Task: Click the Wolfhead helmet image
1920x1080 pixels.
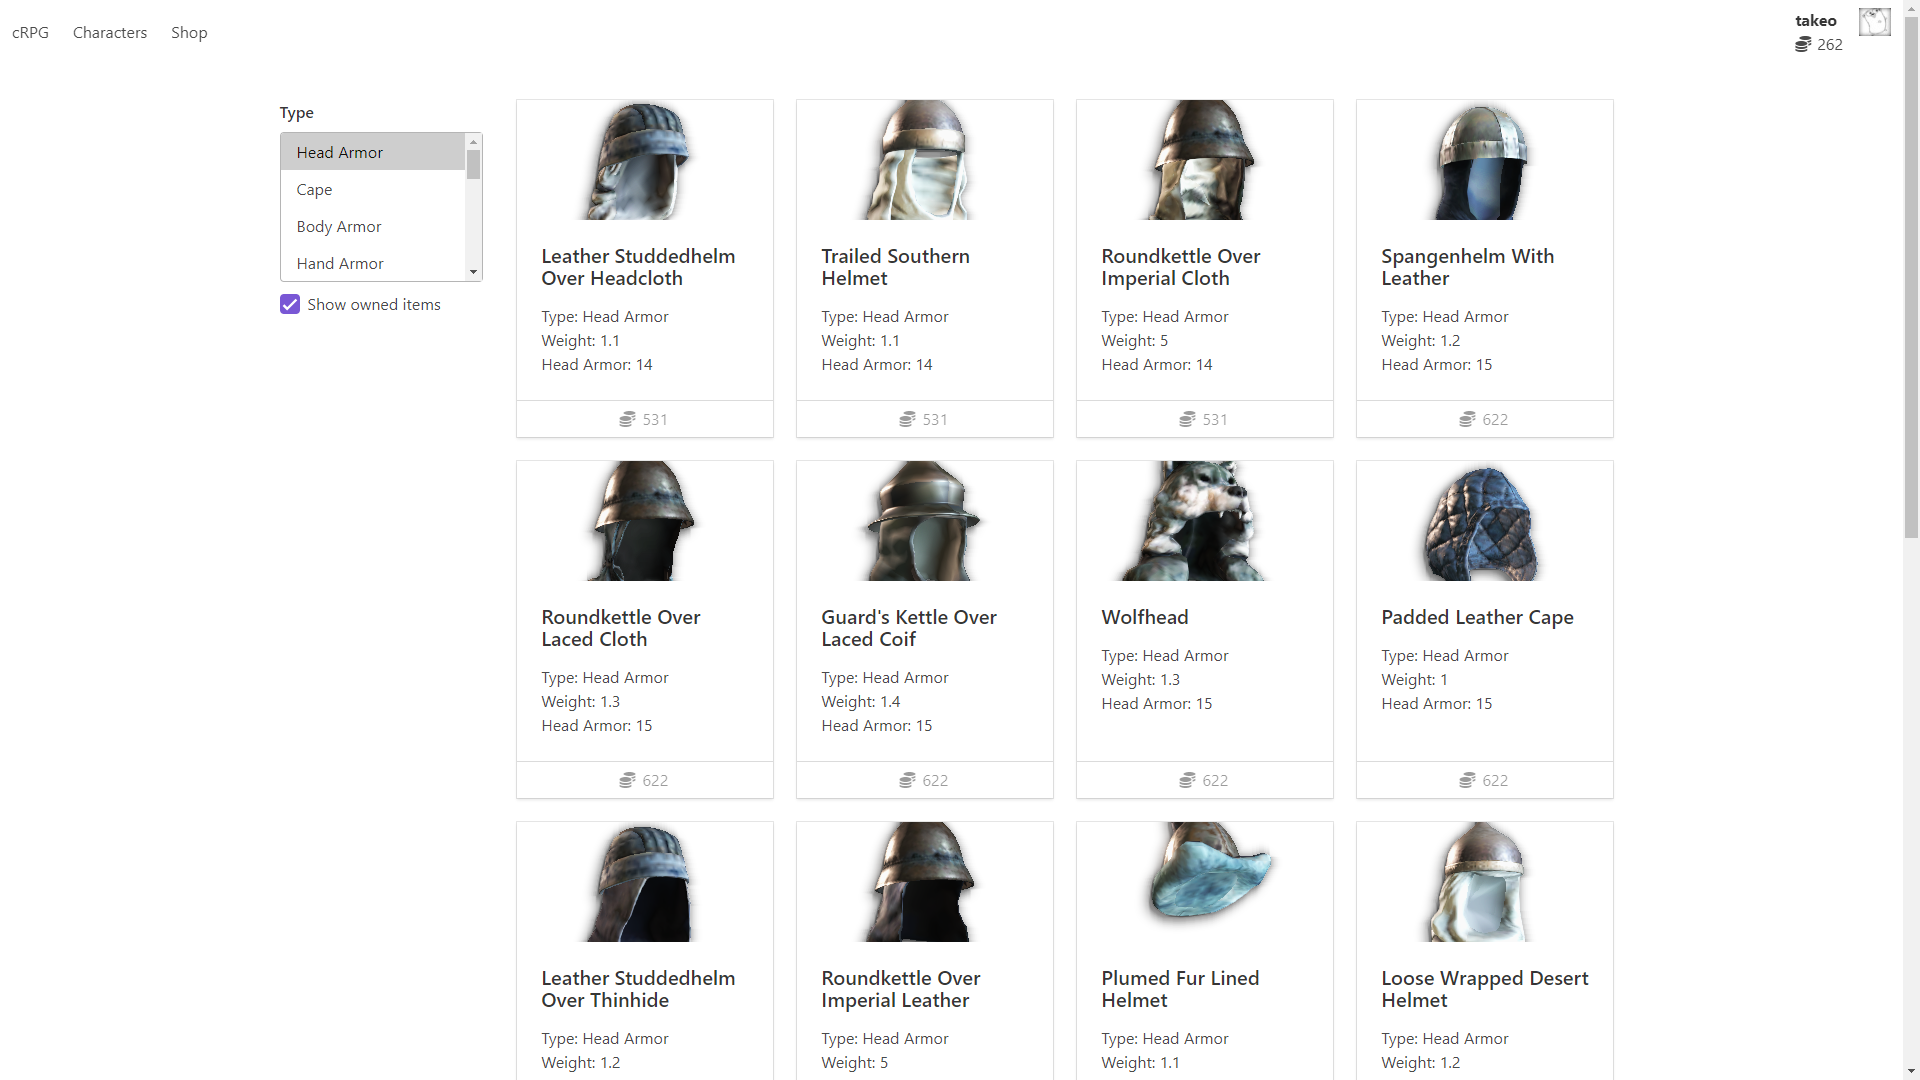Action: tap(1204, 521)
